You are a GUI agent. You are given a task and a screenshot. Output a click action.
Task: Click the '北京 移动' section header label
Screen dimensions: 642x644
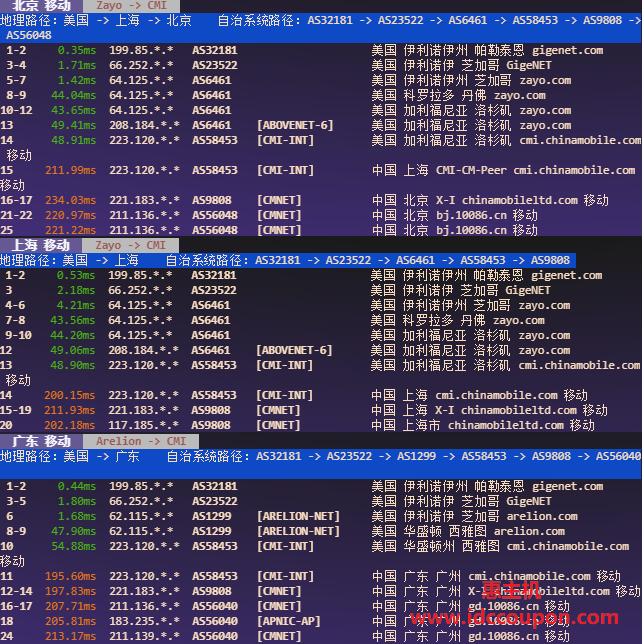[x=41, y=5]
